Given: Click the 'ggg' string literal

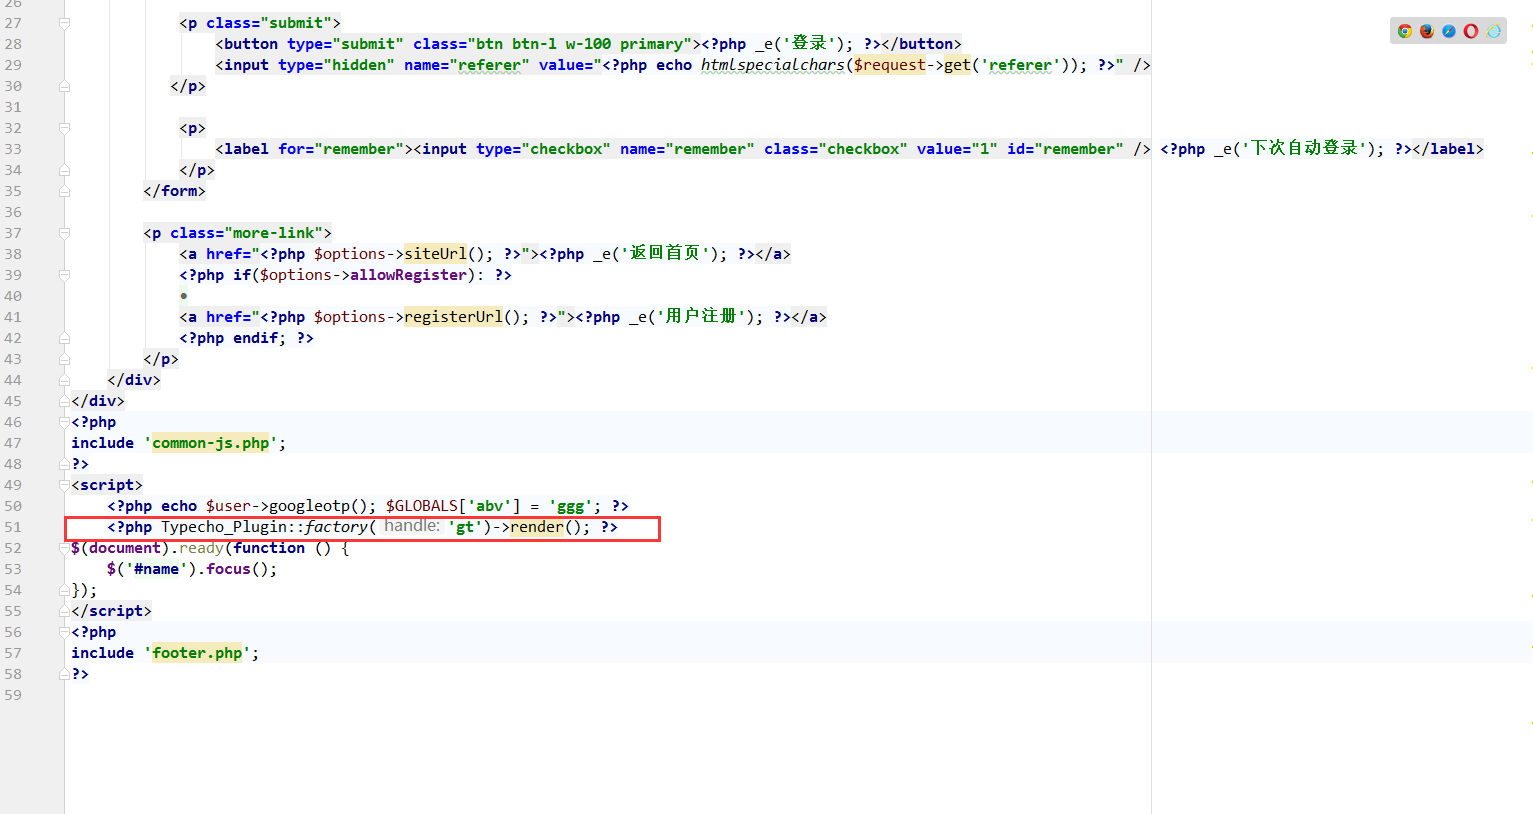Looking at the screenshot, I should [570, 506].
